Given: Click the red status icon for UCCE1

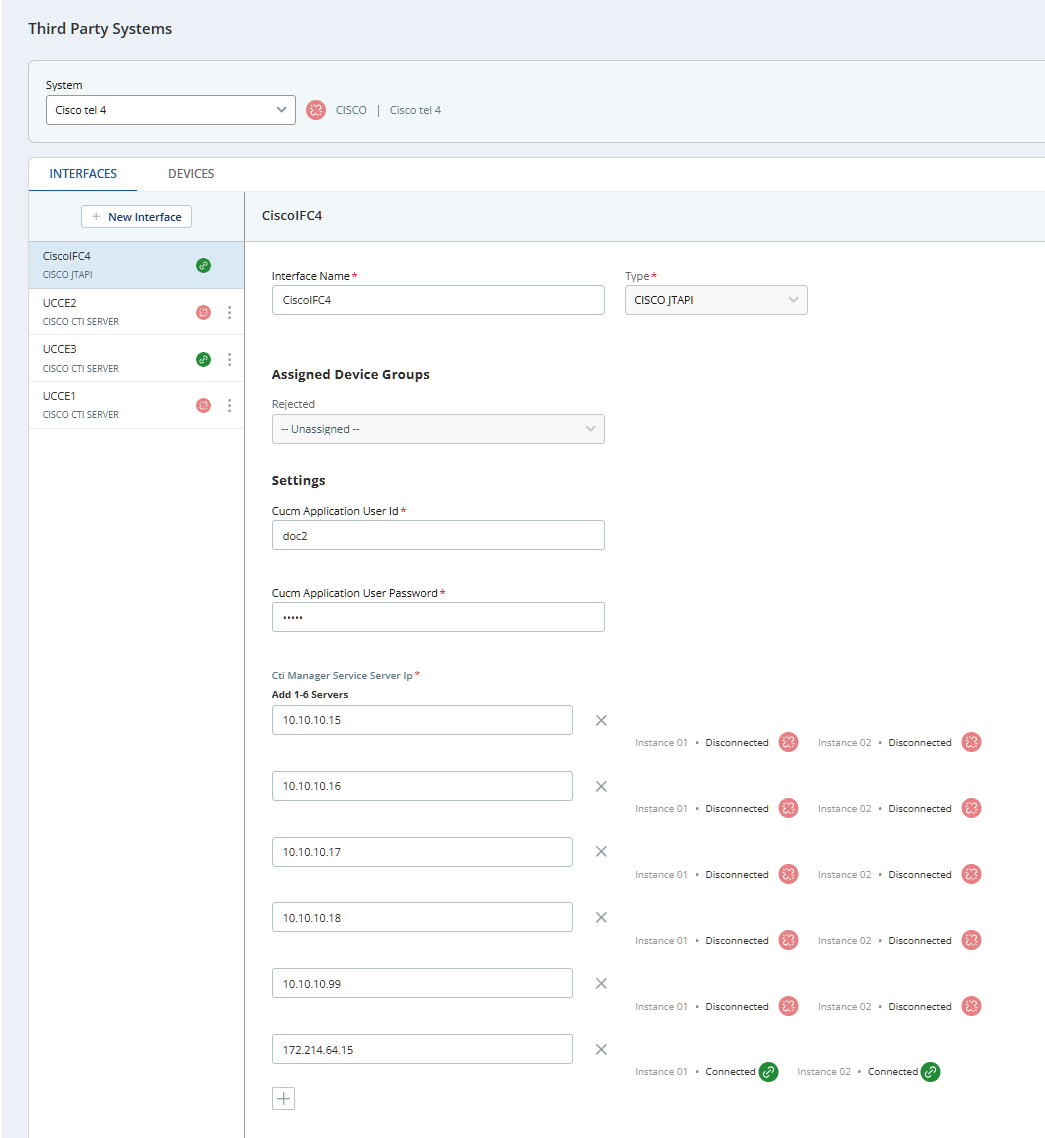Looking at the screenshot, I should coord(204,405).
